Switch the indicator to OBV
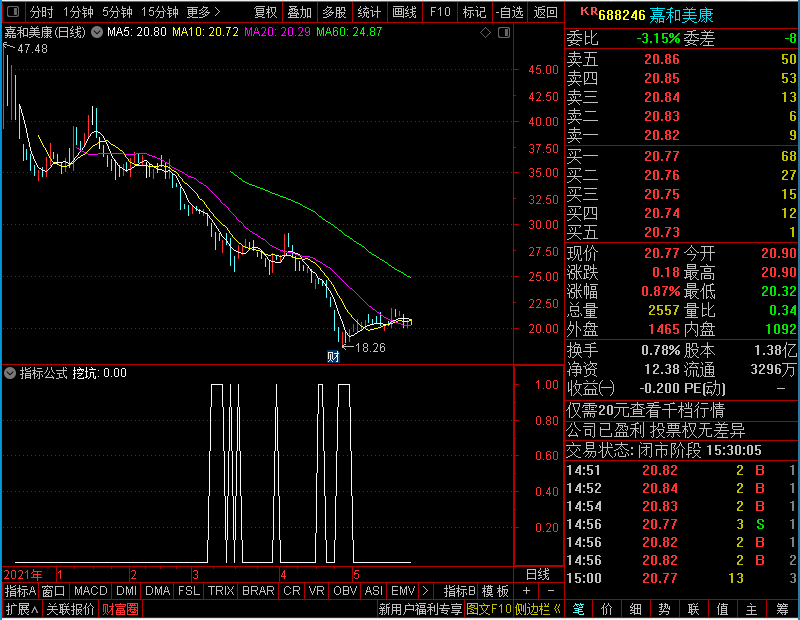The width and height of the screenshot is (800, 620). (x=344, y=591)
